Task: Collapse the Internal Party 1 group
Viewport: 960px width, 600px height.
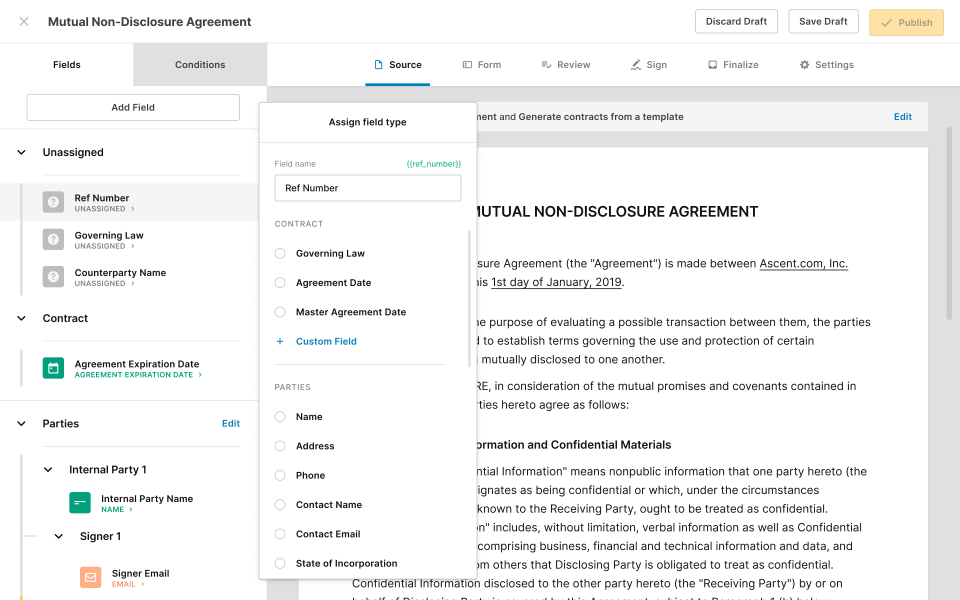Action: pyautogui.click(x=48, y=470)
